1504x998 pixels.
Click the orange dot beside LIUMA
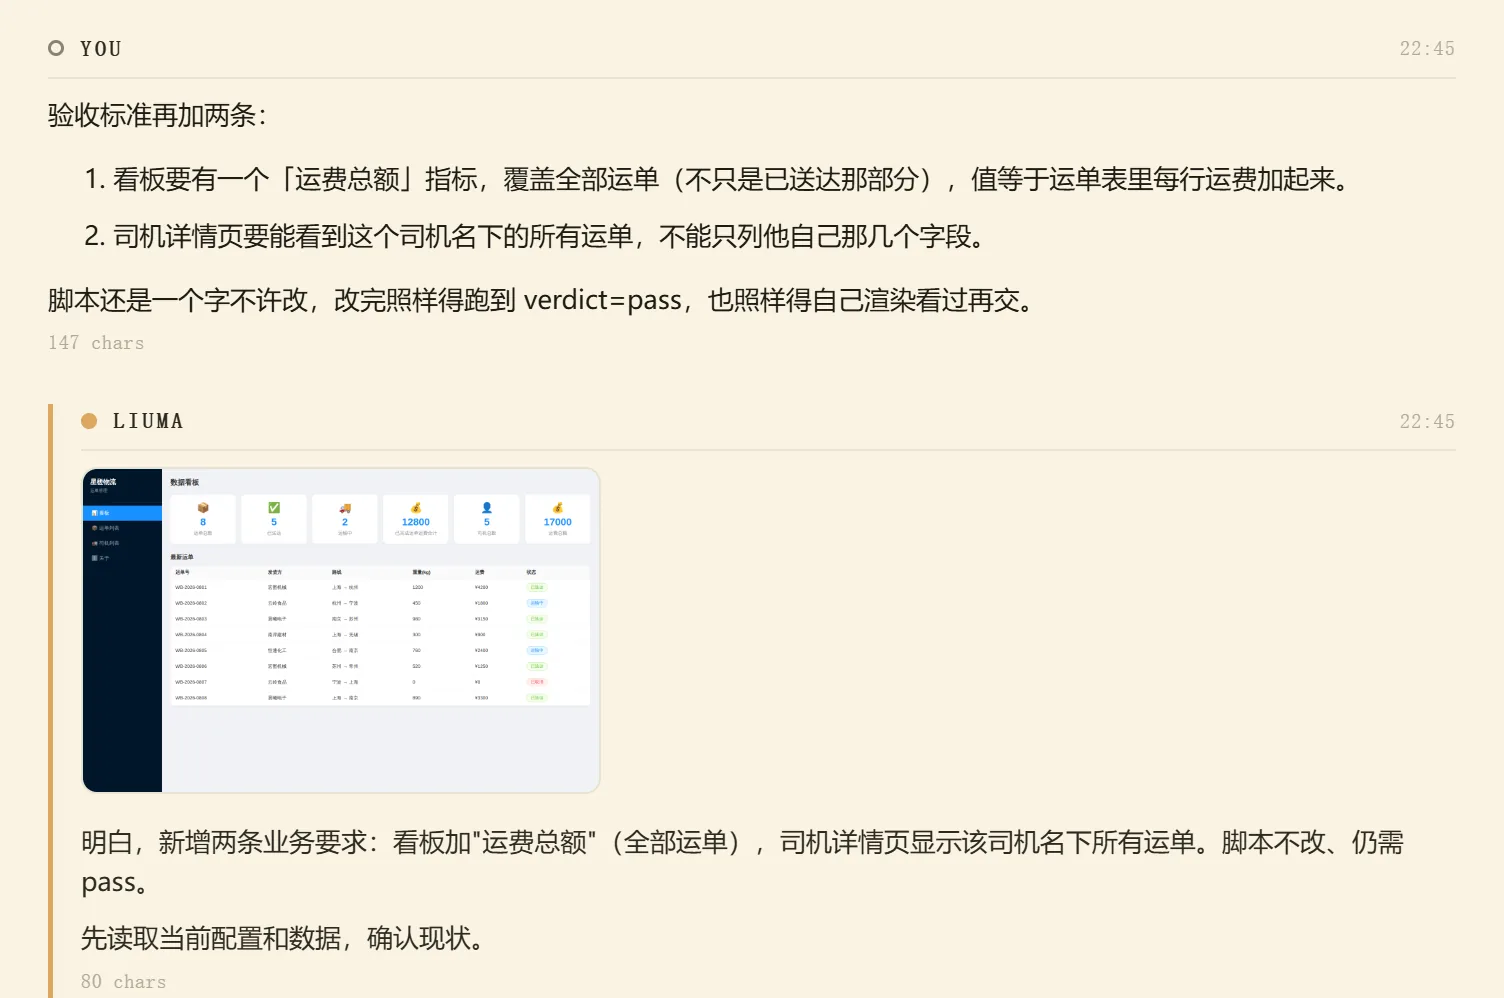pos(89,421)
